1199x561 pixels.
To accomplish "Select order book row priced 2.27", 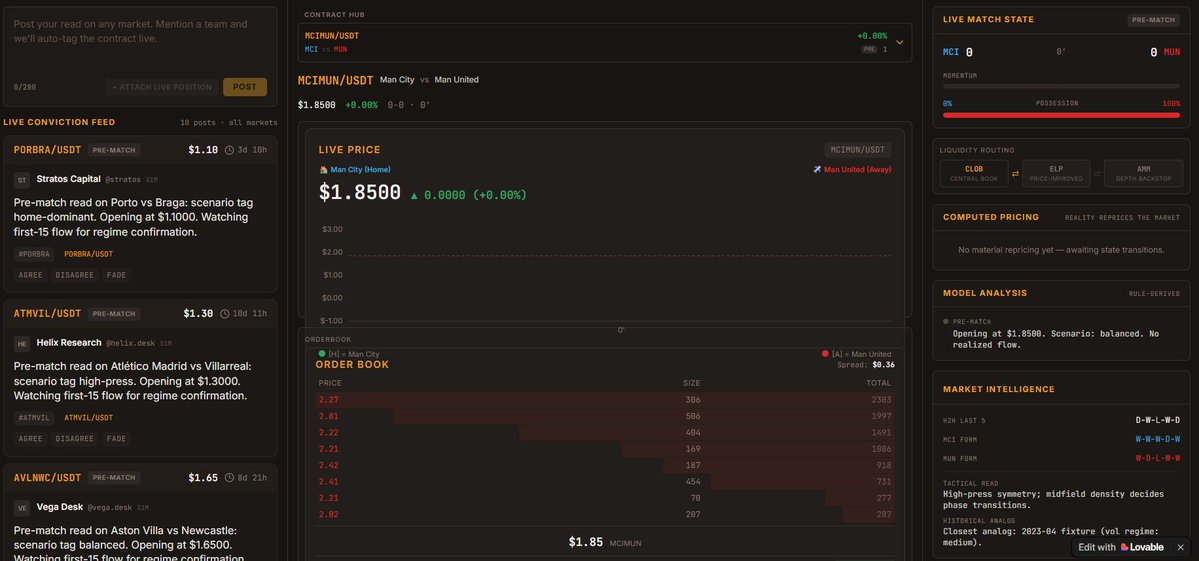I will click(x=605, y=400).
